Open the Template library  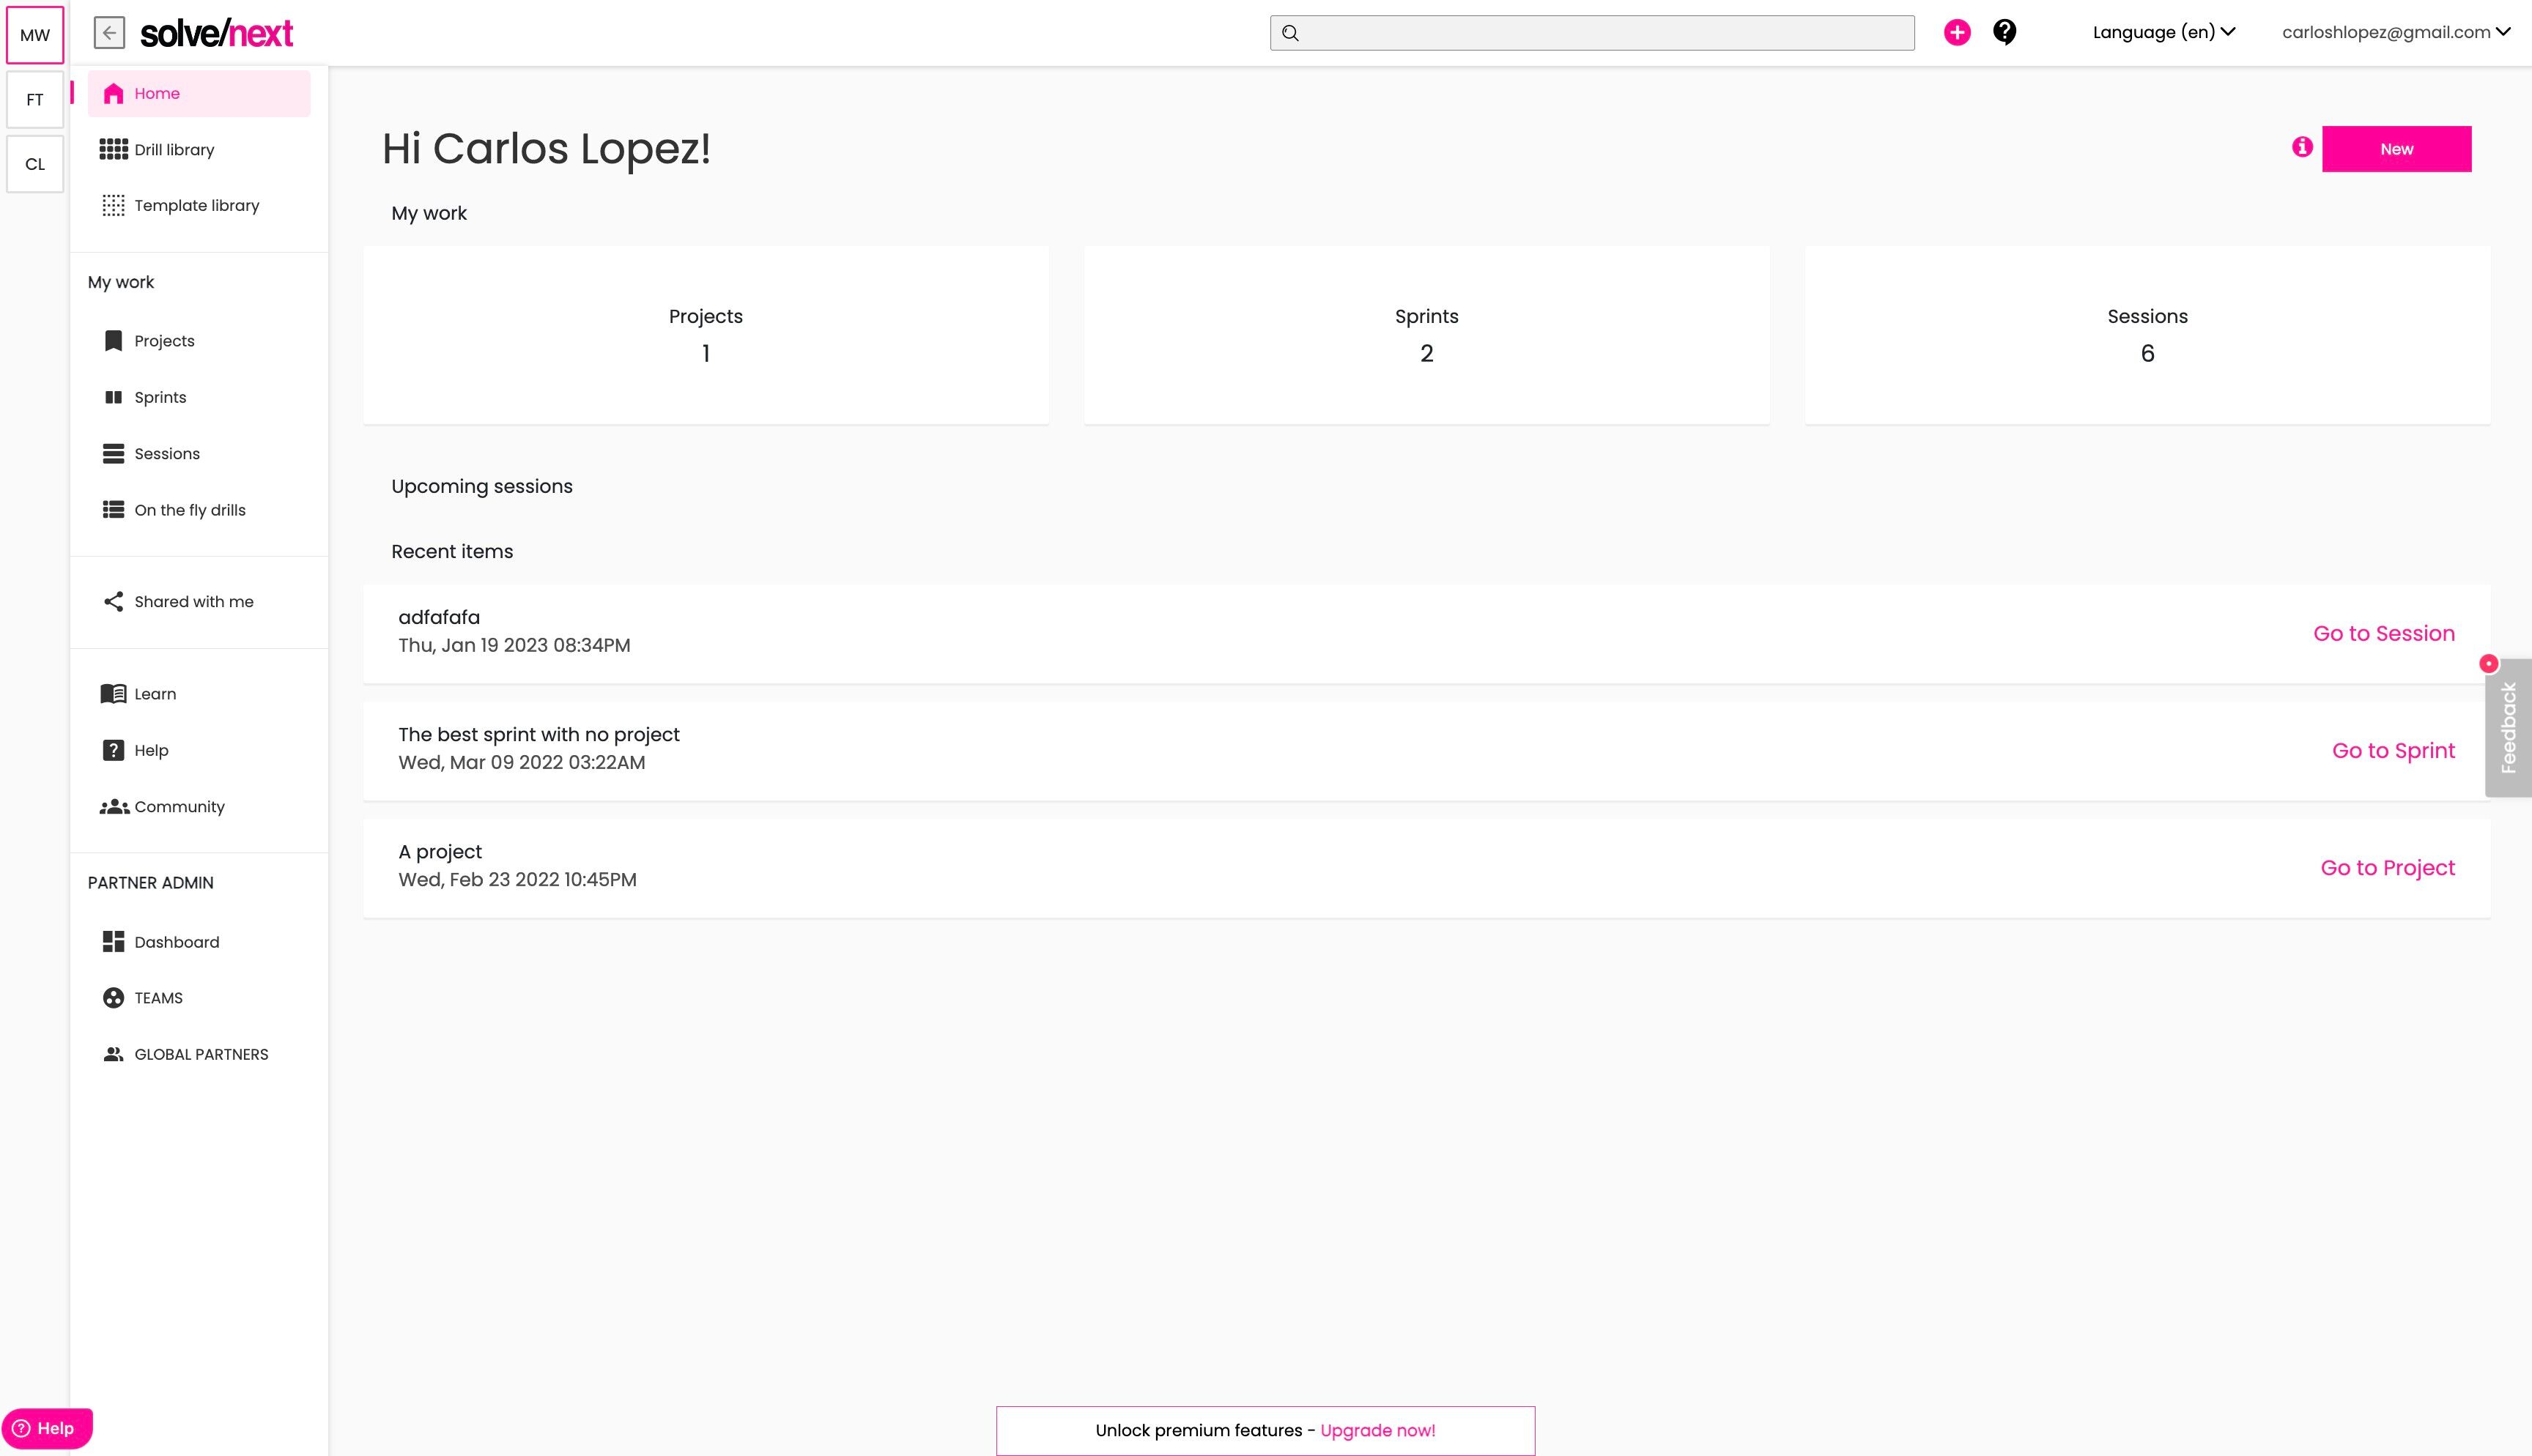coord(196,205)
